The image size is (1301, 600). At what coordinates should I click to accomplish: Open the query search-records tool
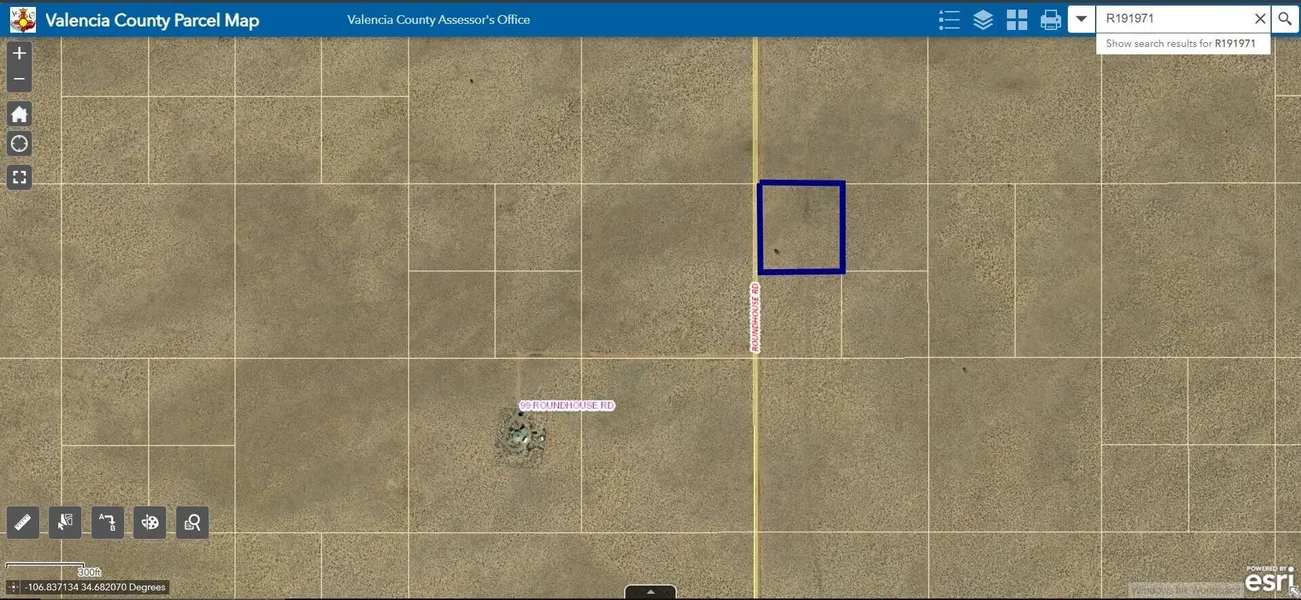192,521
